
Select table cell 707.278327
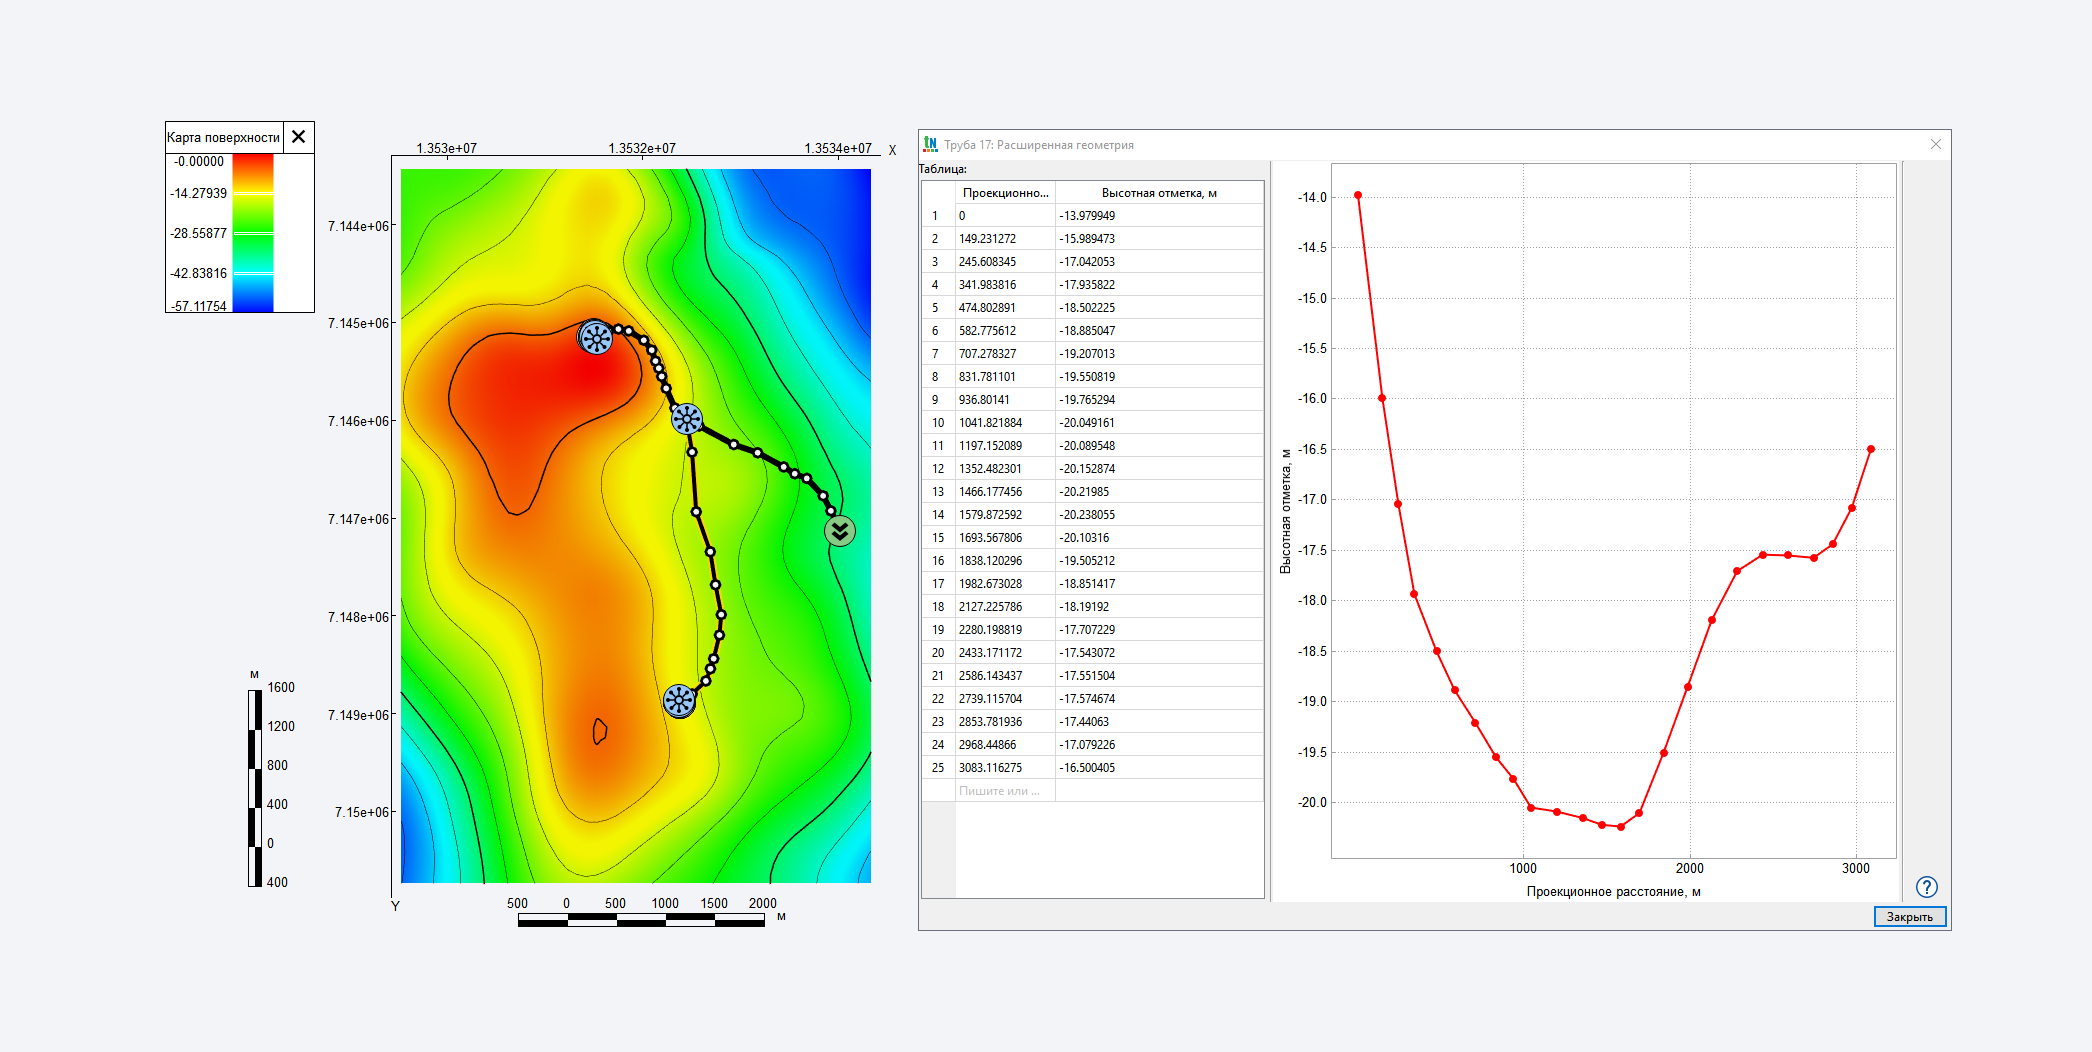pyautogui.click(x=1005, y=354)
